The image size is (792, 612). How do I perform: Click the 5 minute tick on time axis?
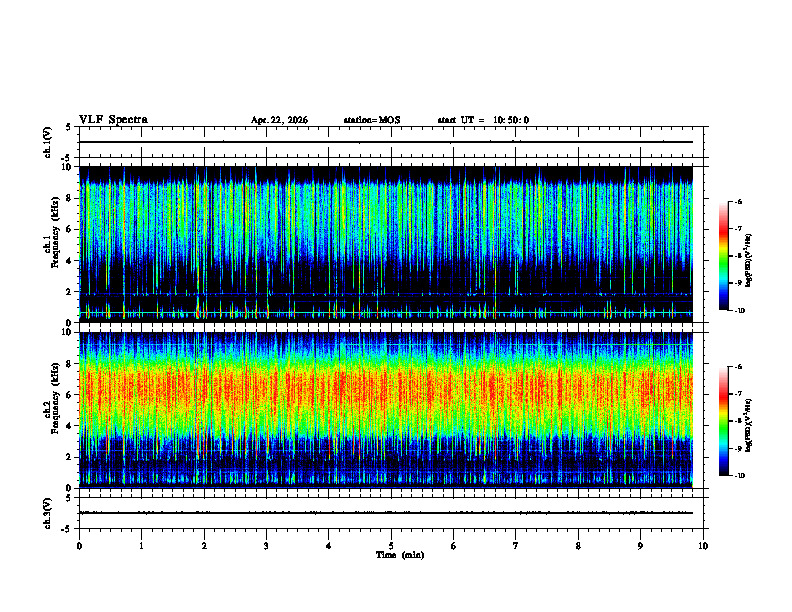pyautogui.click(x=391, y=546)
